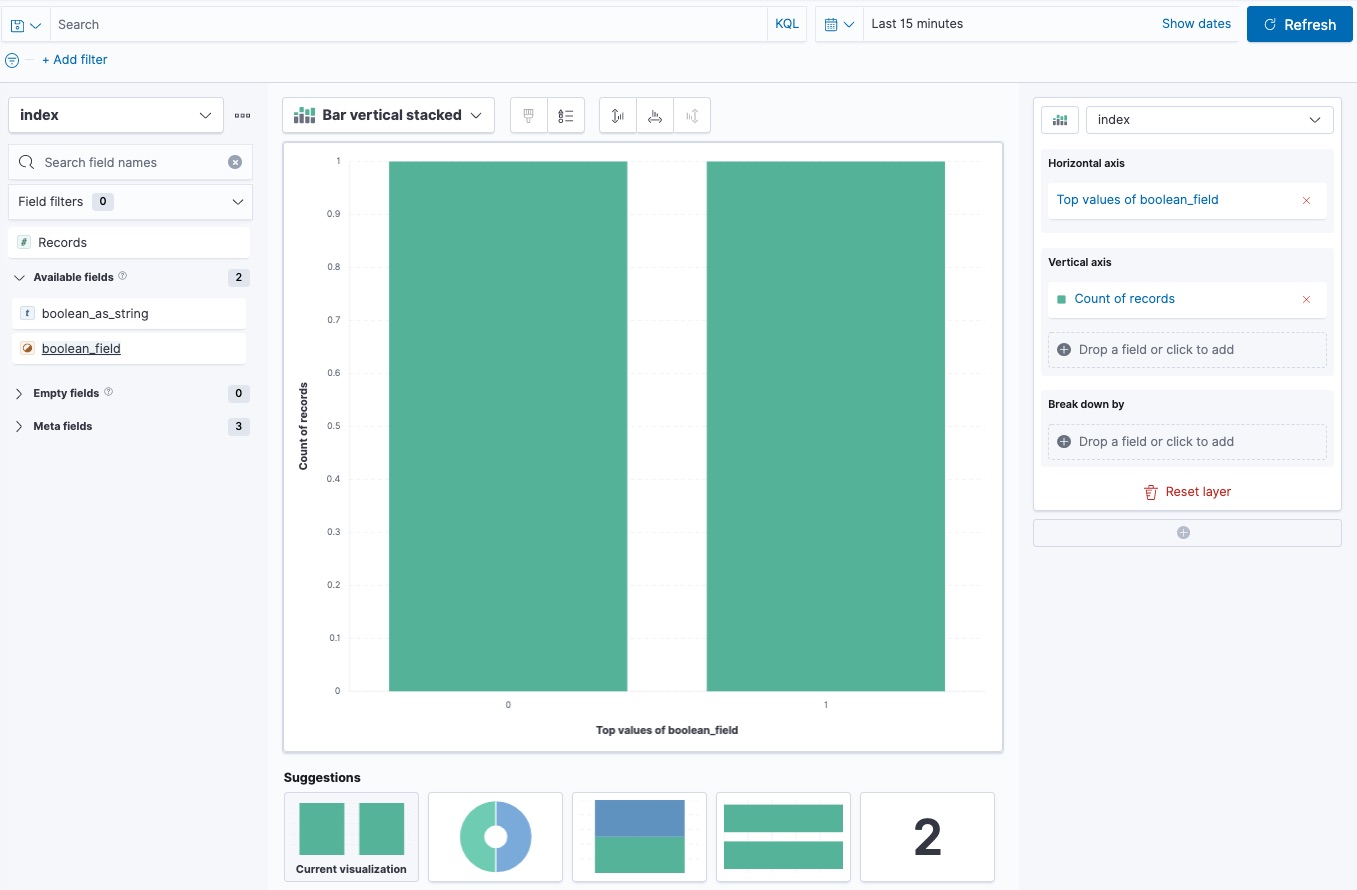Click the bar for value 1
The image size is (1357, 890).
825,426
